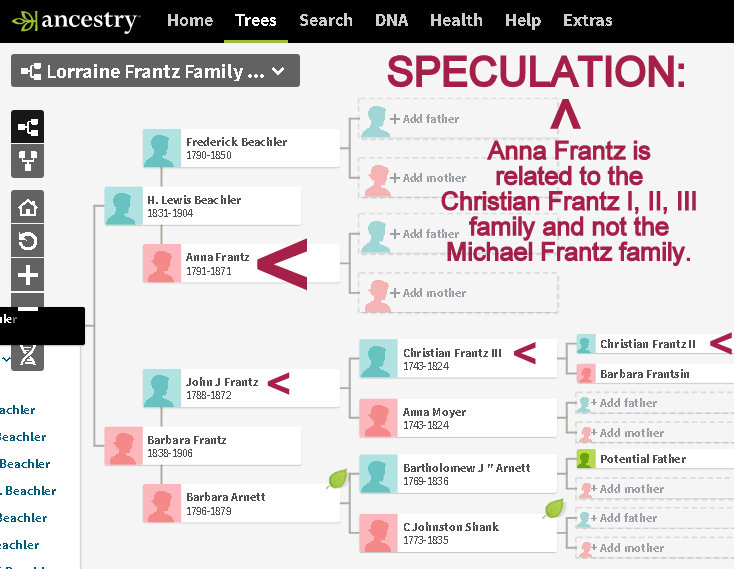Viewport: 734px width, 569px height.
Task: Zoom in with the plus icon
Action: pyautogui.click(x=28, y=274)
